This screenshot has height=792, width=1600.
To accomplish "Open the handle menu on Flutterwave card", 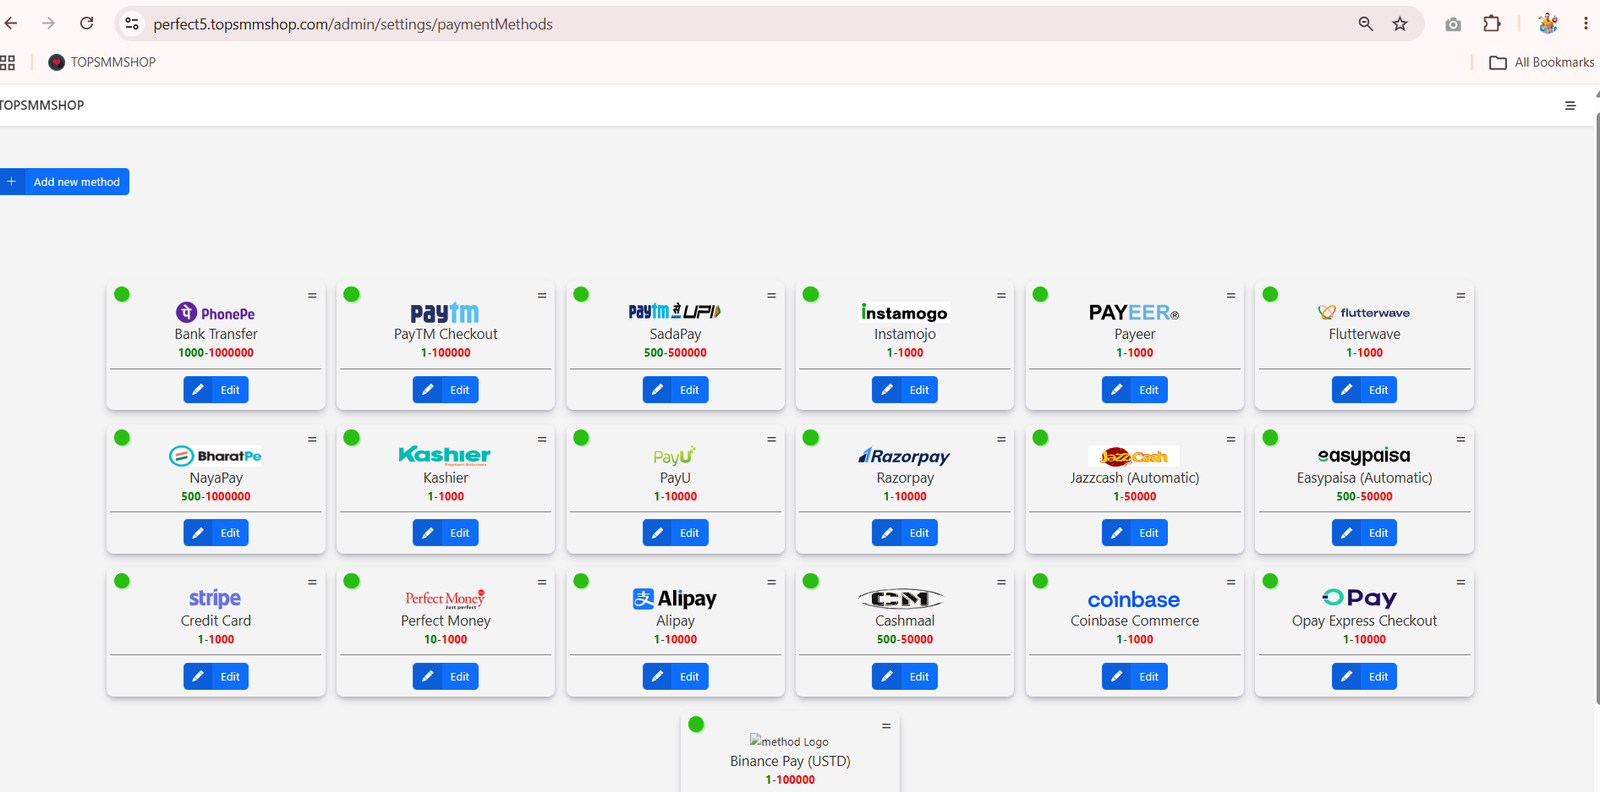I will (1460, 296).
